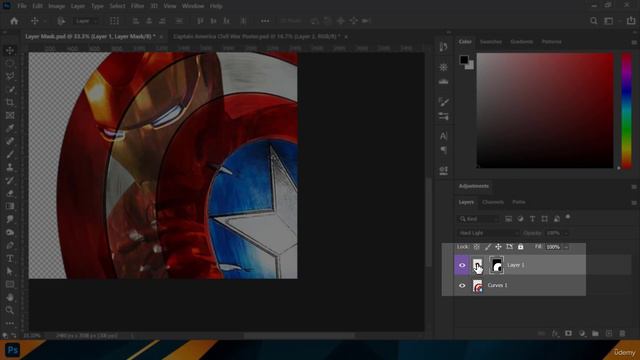Select the Dodge tool
The height and width of the screenshot is (360, 640).
pos(10,232)
